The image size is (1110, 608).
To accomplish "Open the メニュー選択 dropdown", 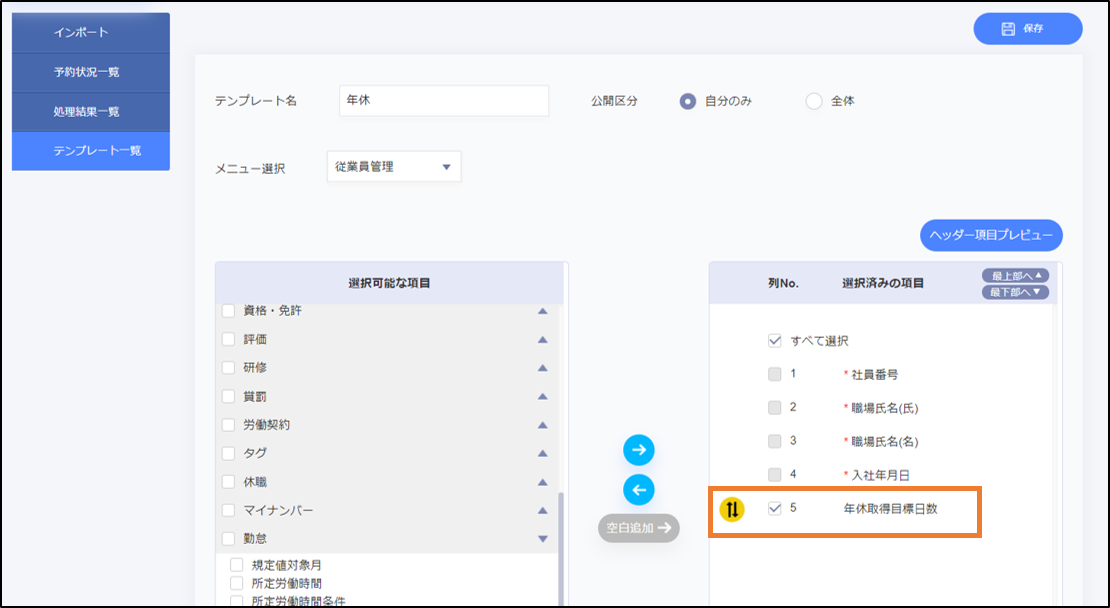I will [x=394, y=167].
